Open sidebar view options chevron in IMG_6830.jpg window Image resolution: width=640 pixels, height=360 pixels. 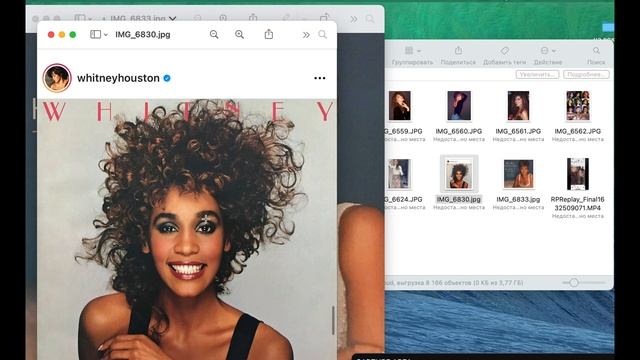(106, 35)
